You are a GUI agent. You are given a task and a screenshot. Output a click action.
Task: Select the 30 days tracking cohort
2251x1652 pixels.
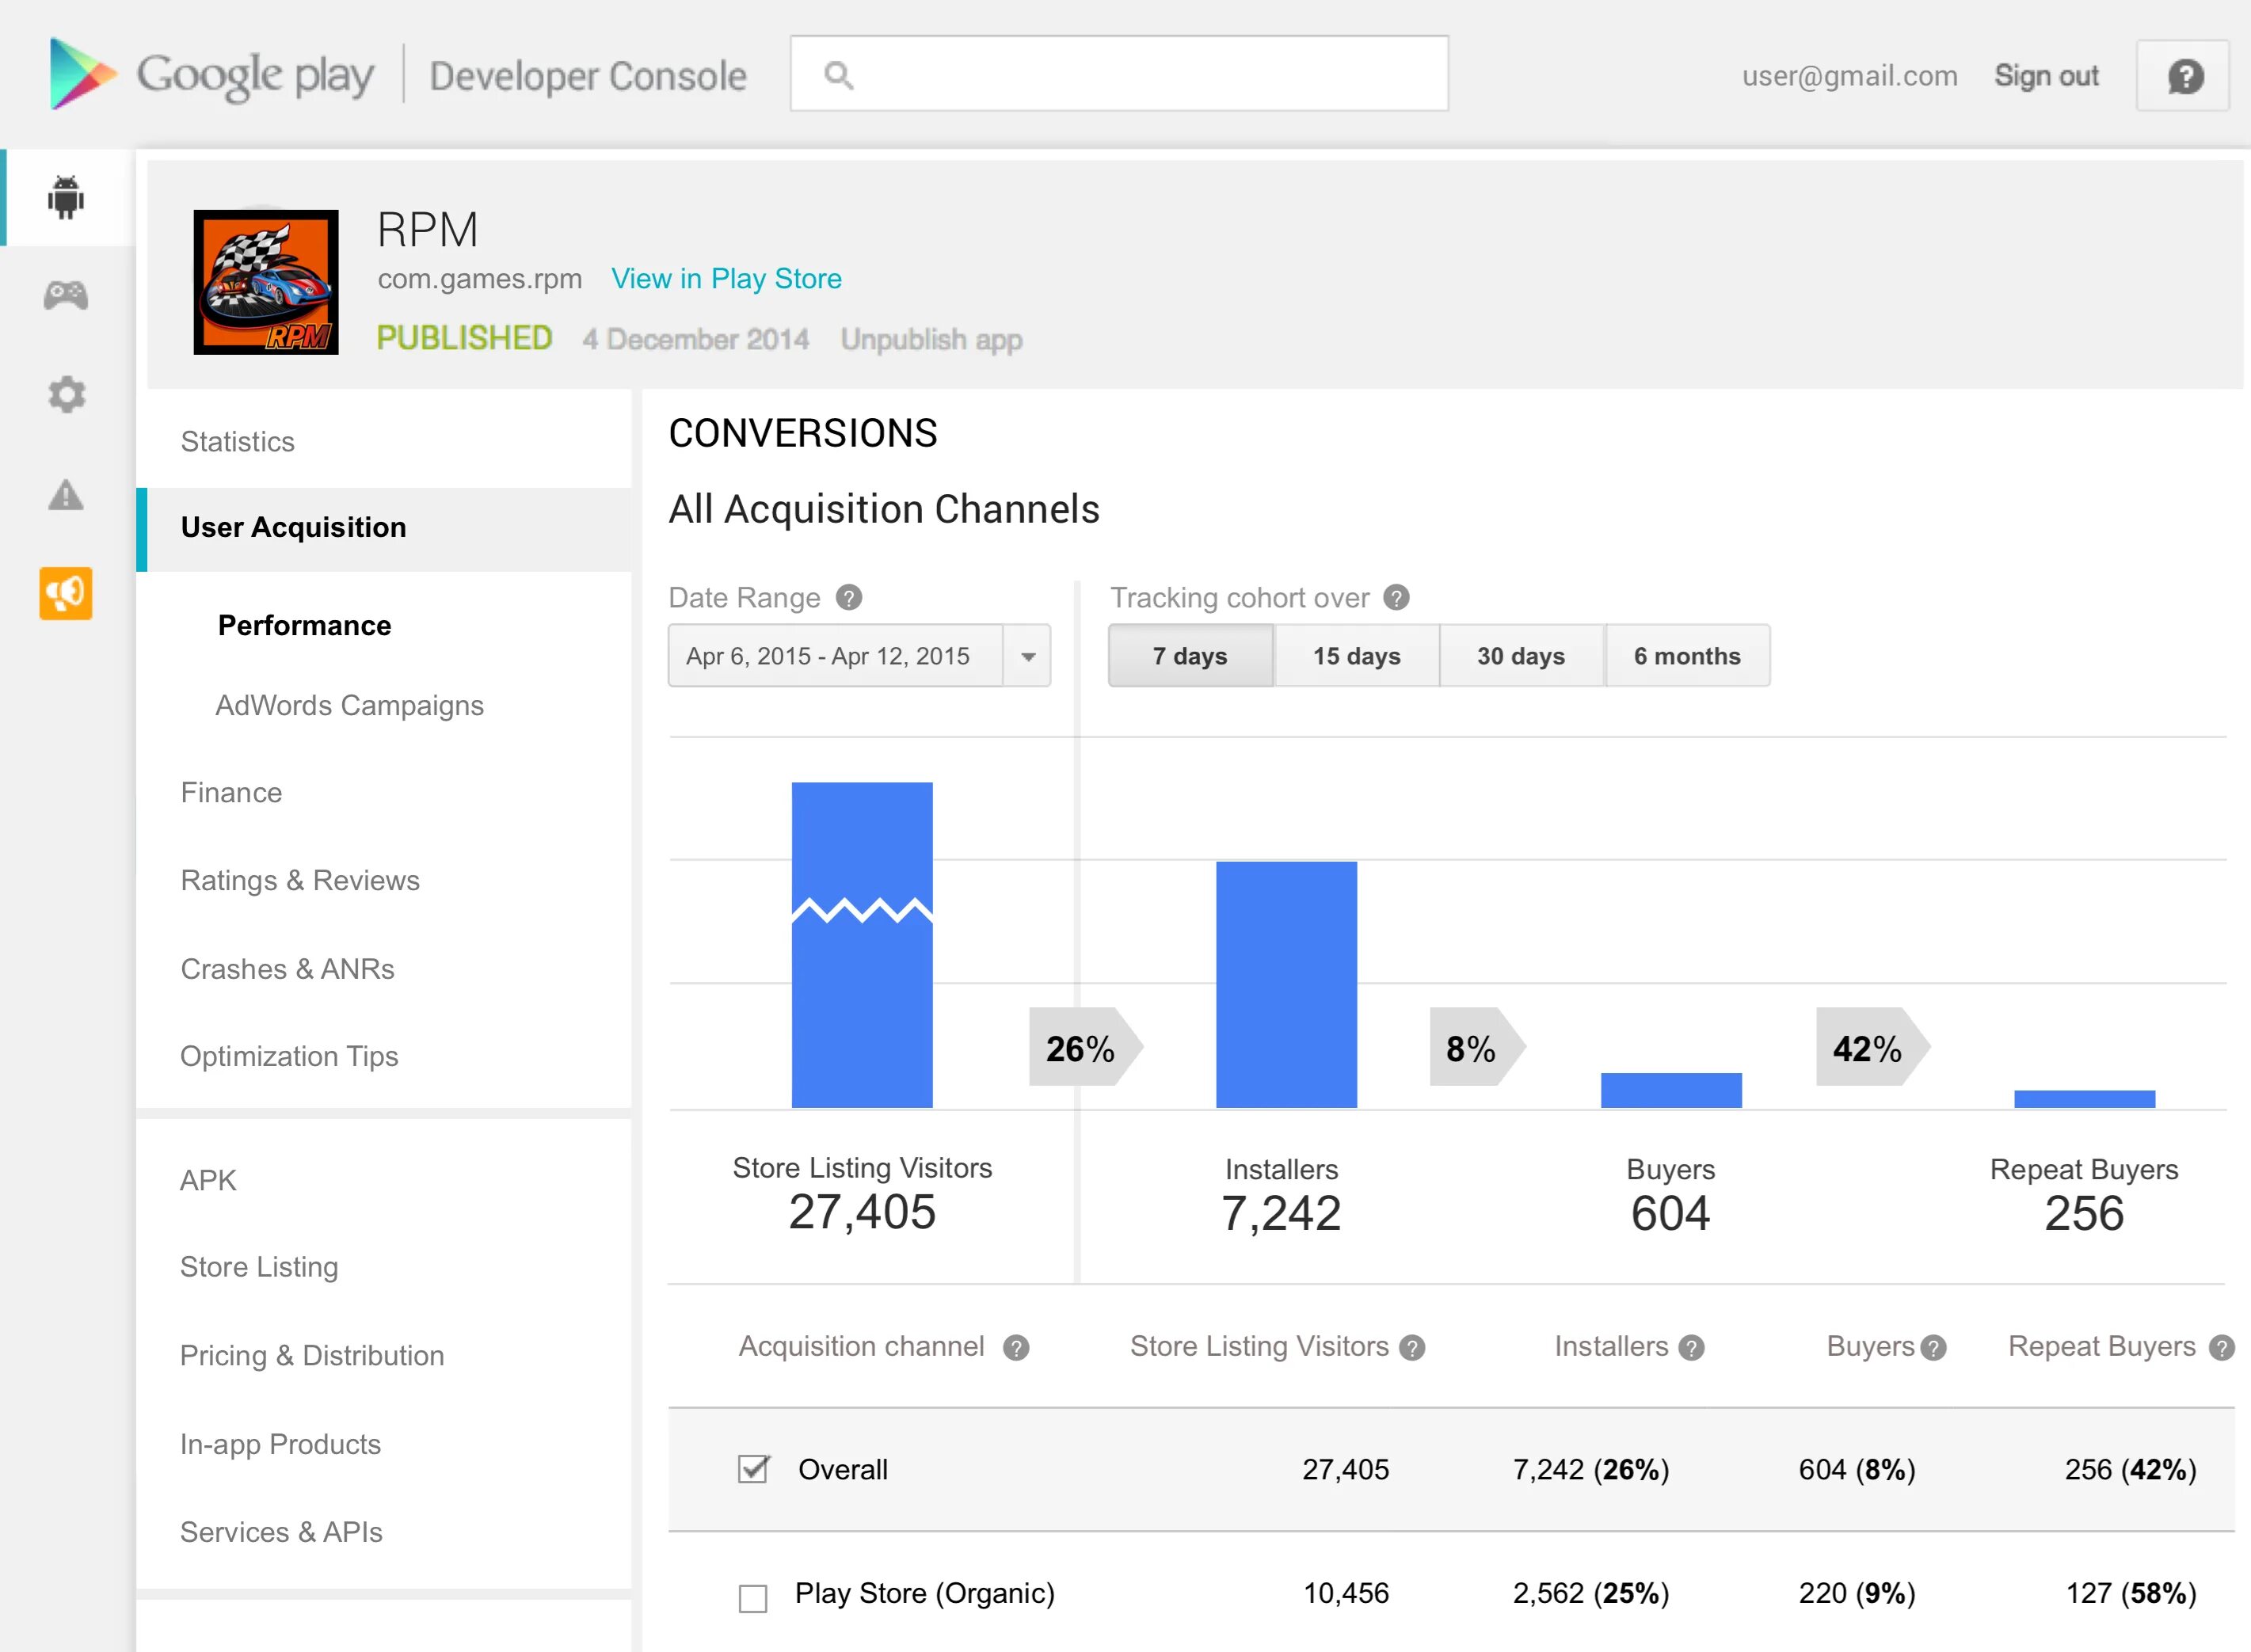pyautogui.click(x=1520, y=656)
